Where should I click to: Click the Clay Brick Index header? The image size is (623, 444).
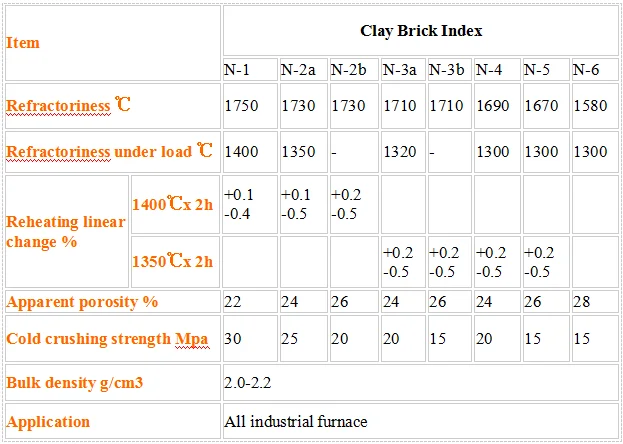pyautogui.click(x=421, y=31)
